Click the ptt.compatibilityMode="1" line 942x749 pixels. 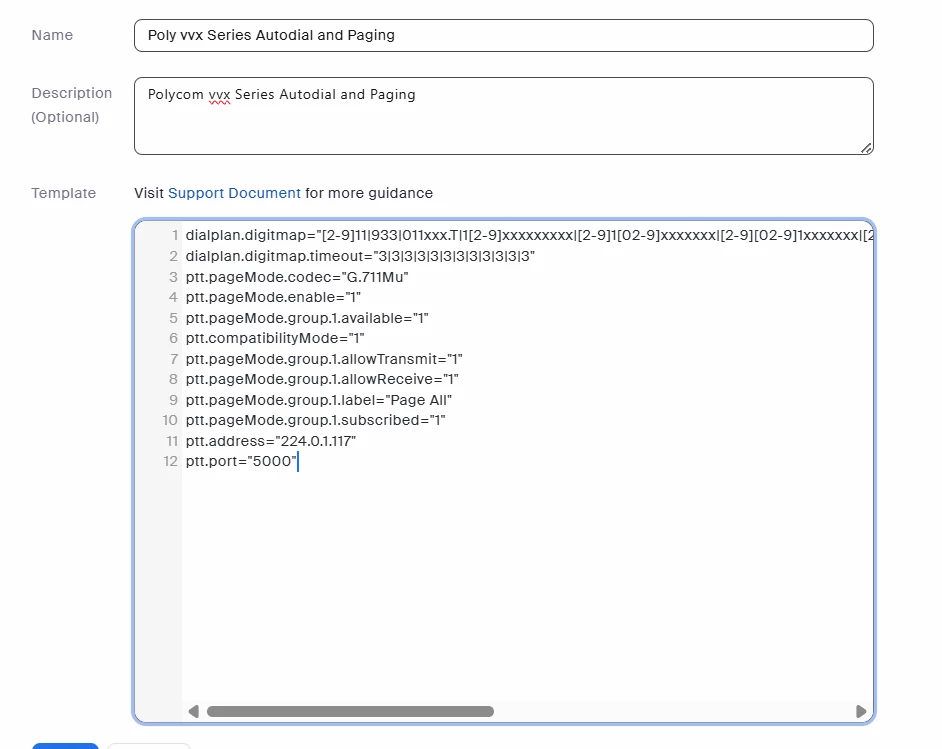pyautogui.click(x=275, y=338)
